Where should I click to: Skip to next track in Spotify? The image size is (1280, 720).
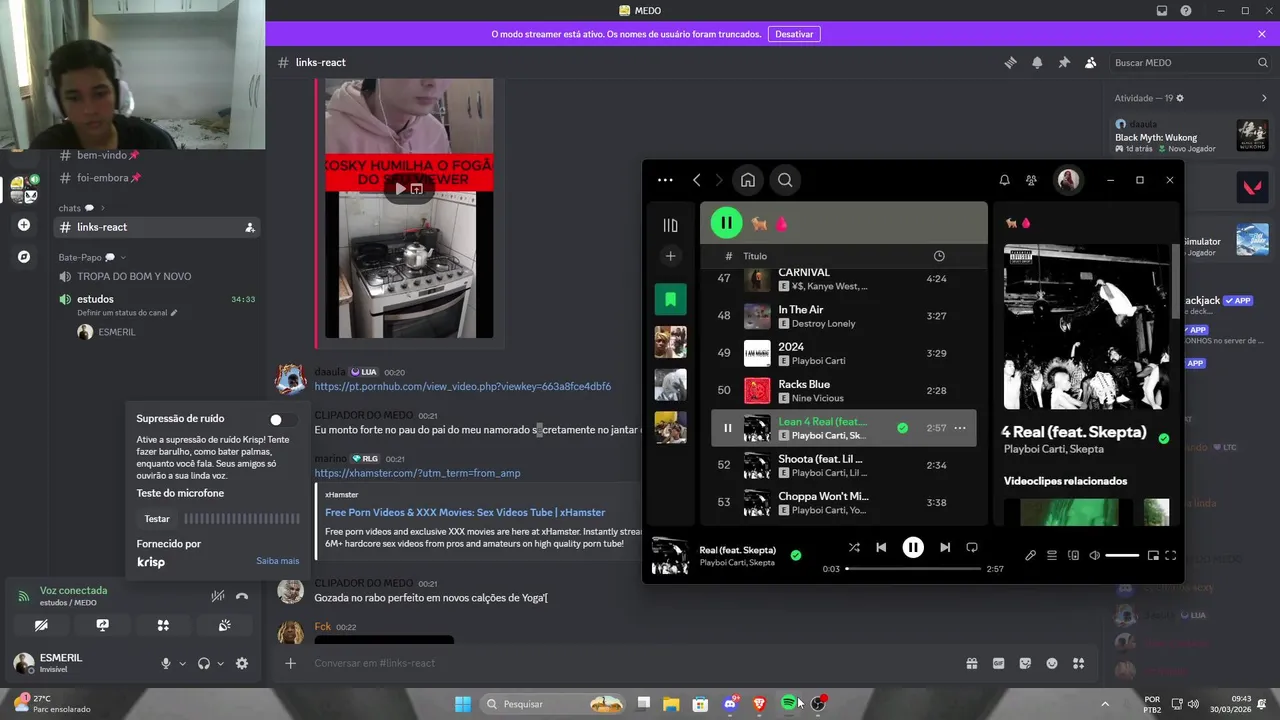tap(945, 548)
